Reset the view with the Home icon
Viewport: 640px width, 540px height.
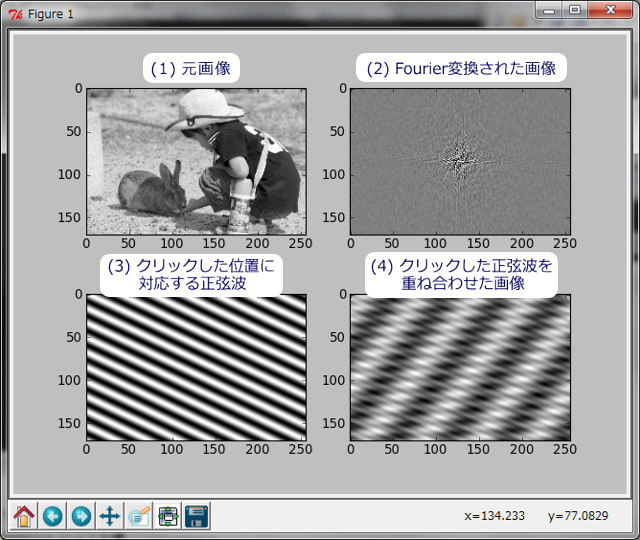pos(24,516)
